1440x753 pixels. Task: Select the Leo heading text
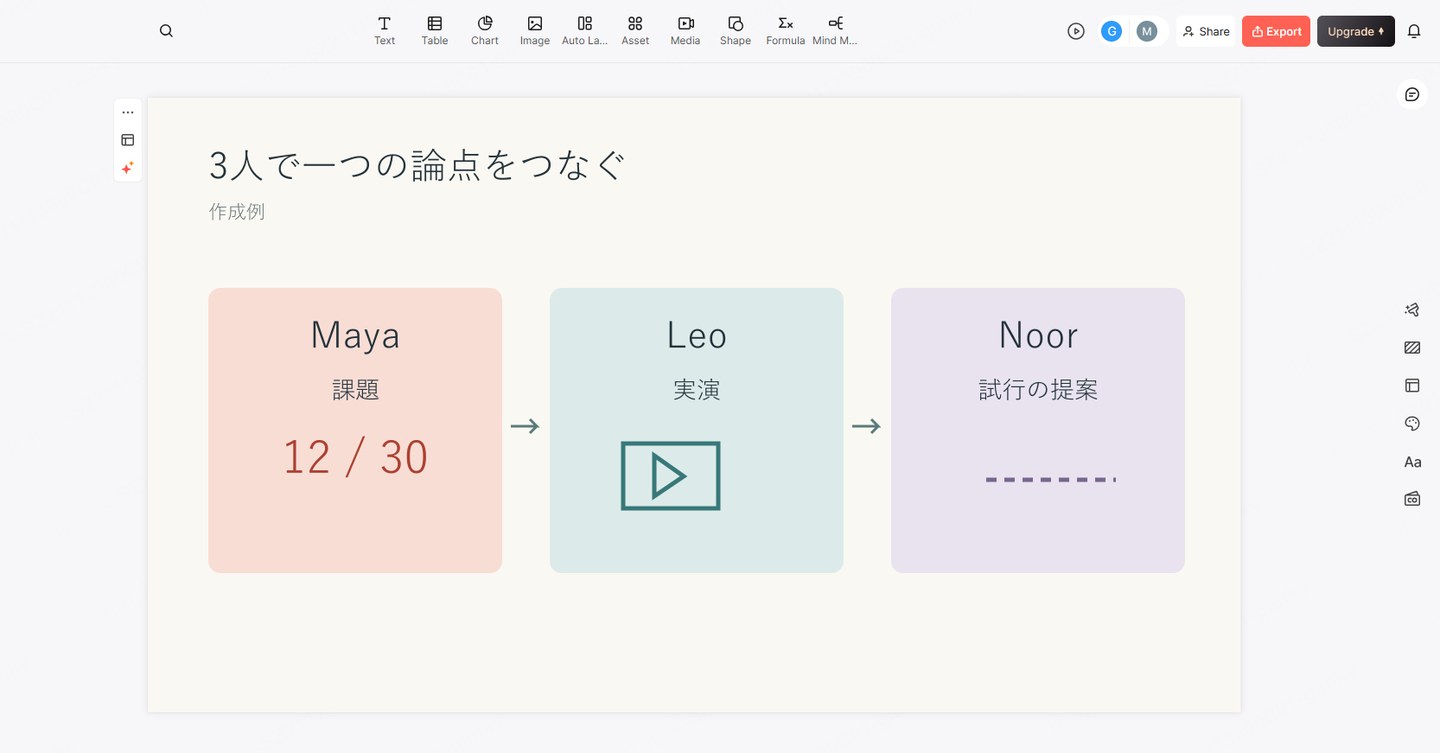696,335
